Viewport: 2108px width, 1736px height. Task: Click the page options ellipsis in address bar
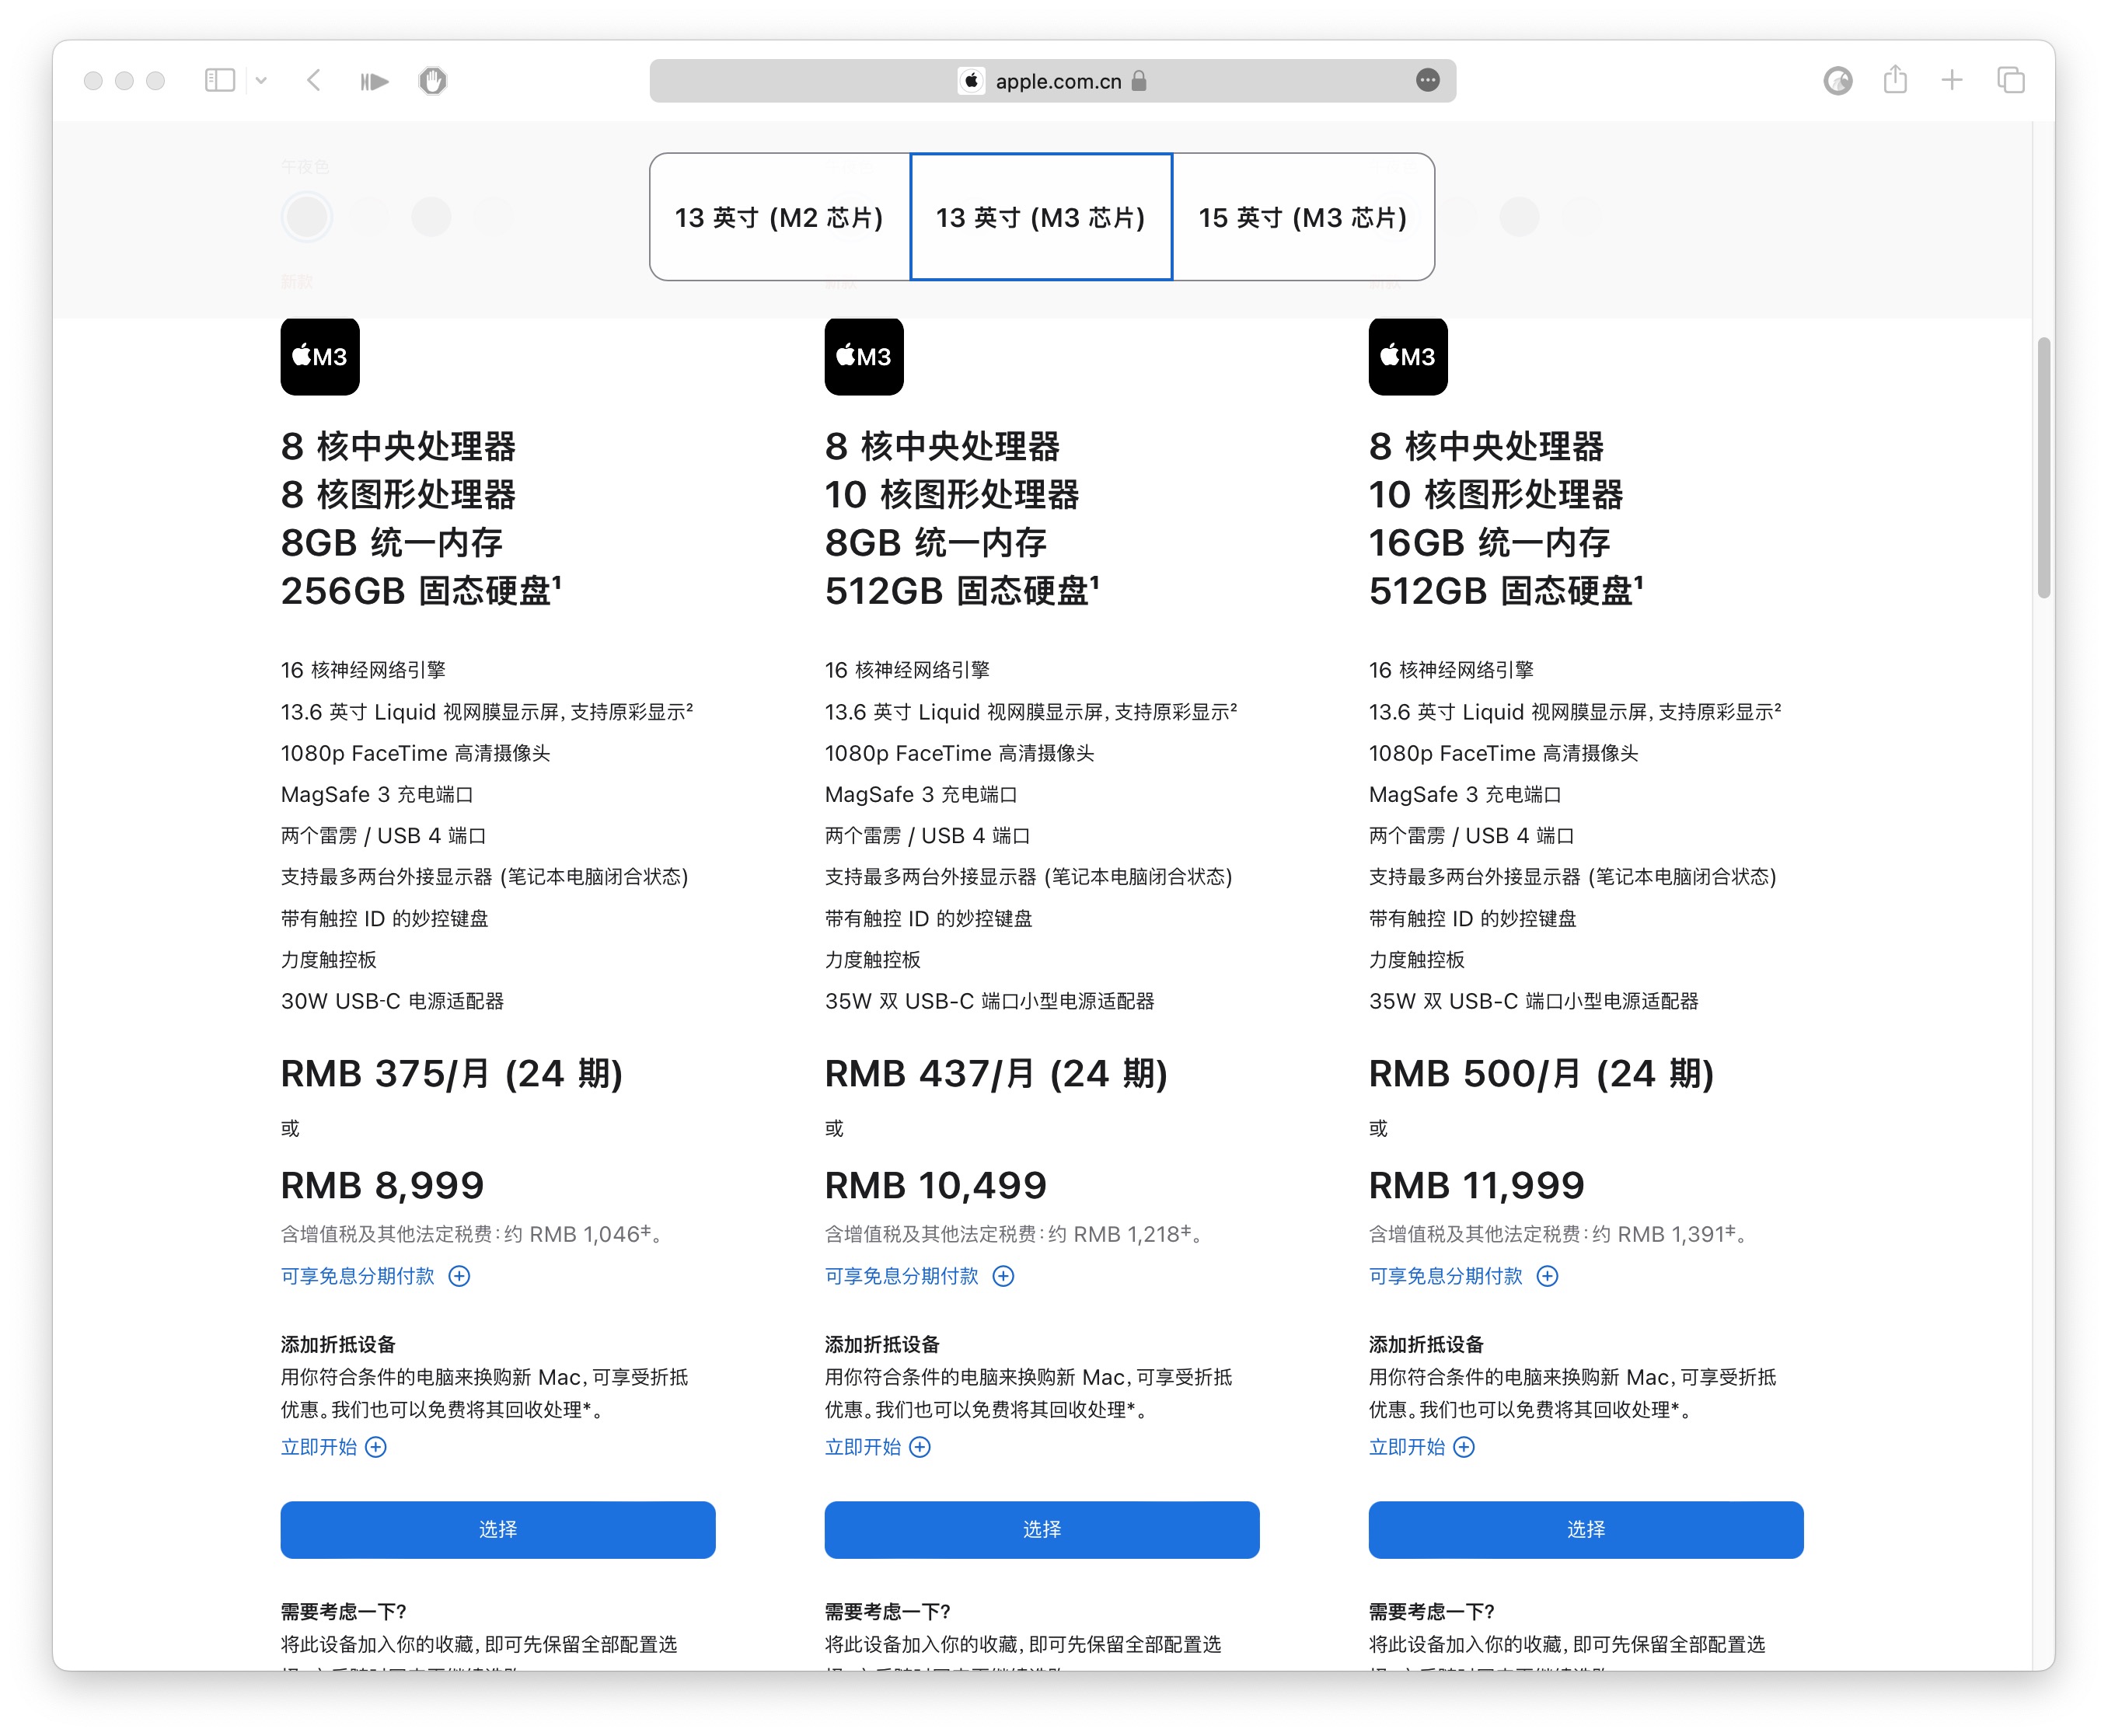click(x=1427, y=80)
